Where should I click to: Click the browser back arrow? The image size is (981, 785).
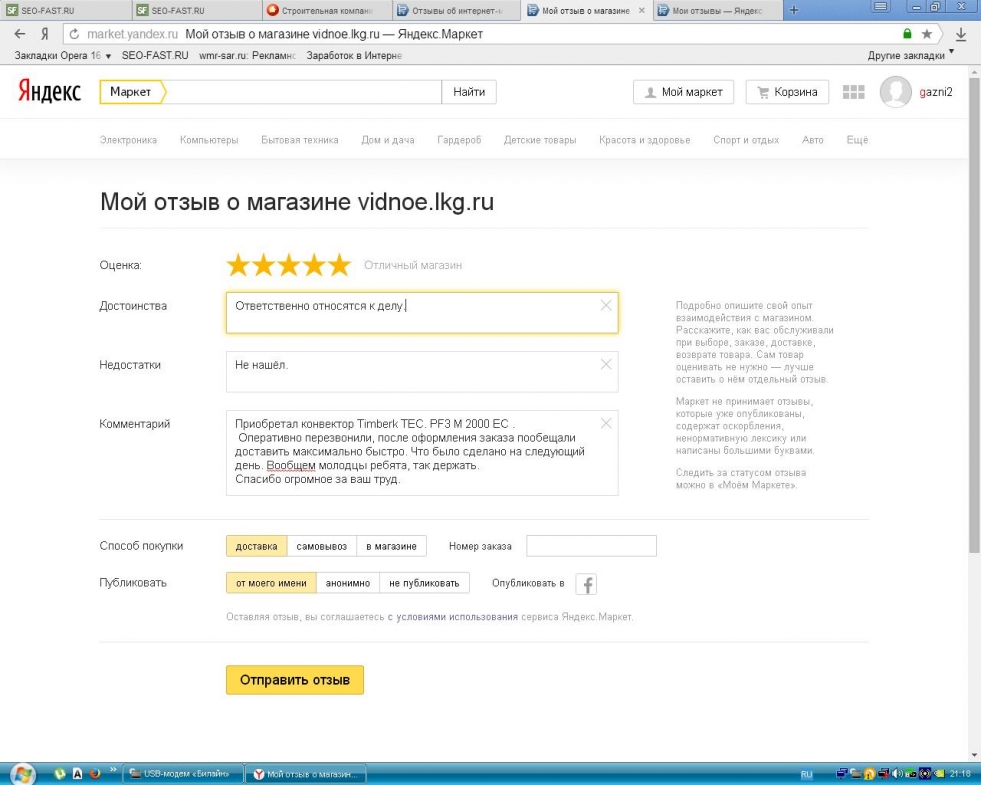[19, 34]
